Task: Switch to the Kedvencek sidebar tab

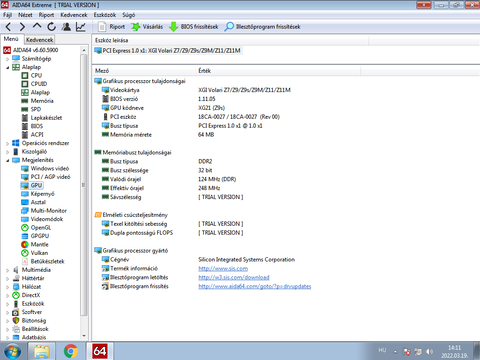Action: coord(40,40)
